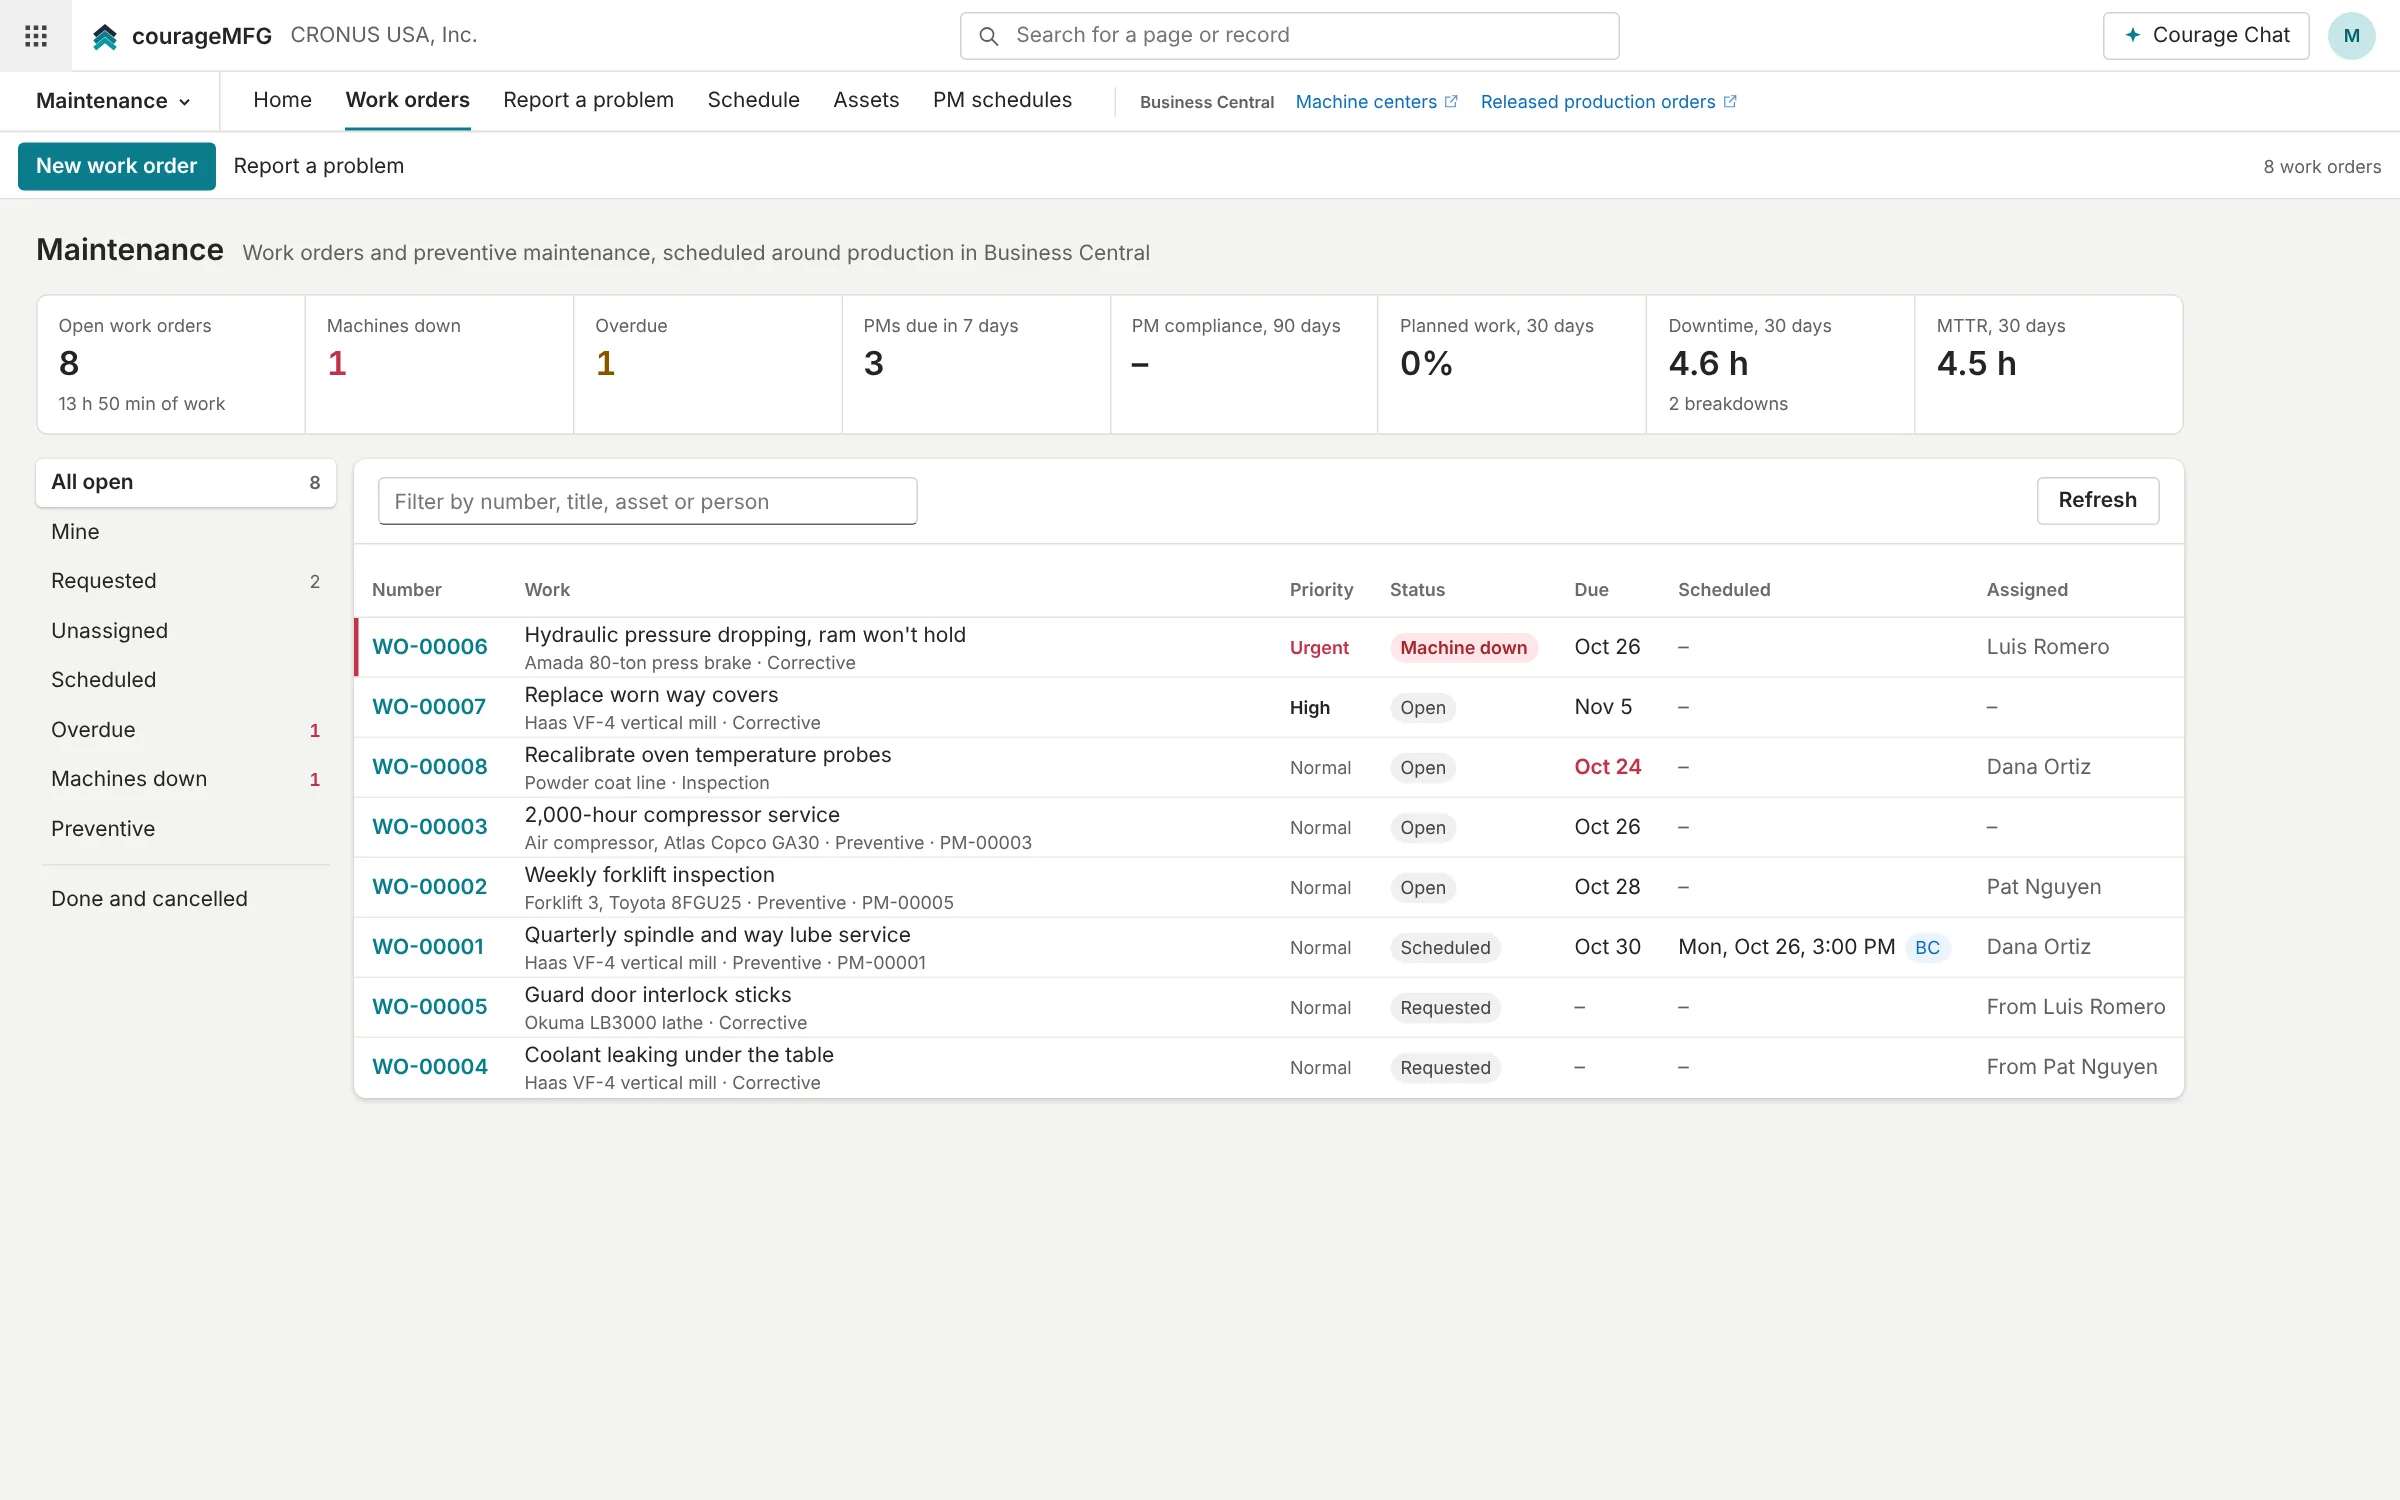This screenshot has width=2400, height=1500.
Task: Expand the Maintenance module dropdown
Action: coord(113,101)
